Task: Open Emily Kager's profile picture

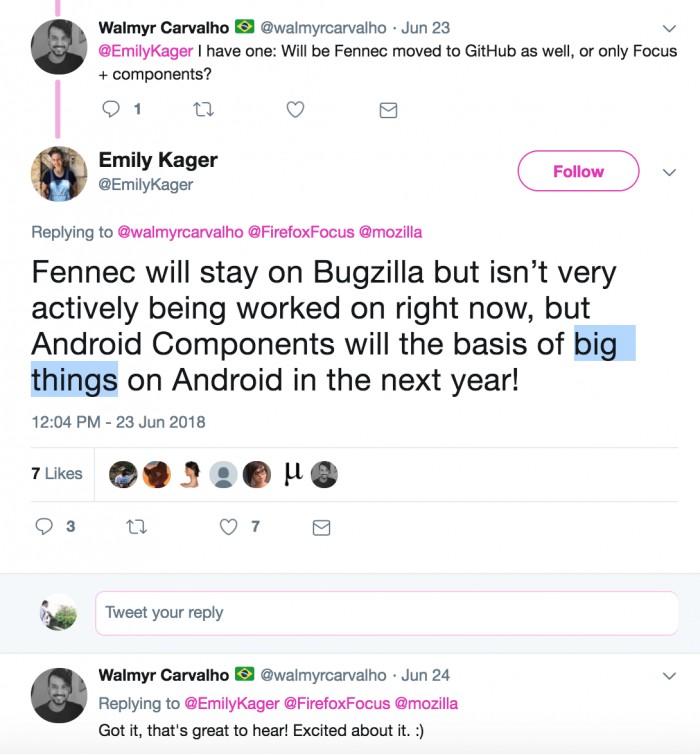Action: (58, 174)
